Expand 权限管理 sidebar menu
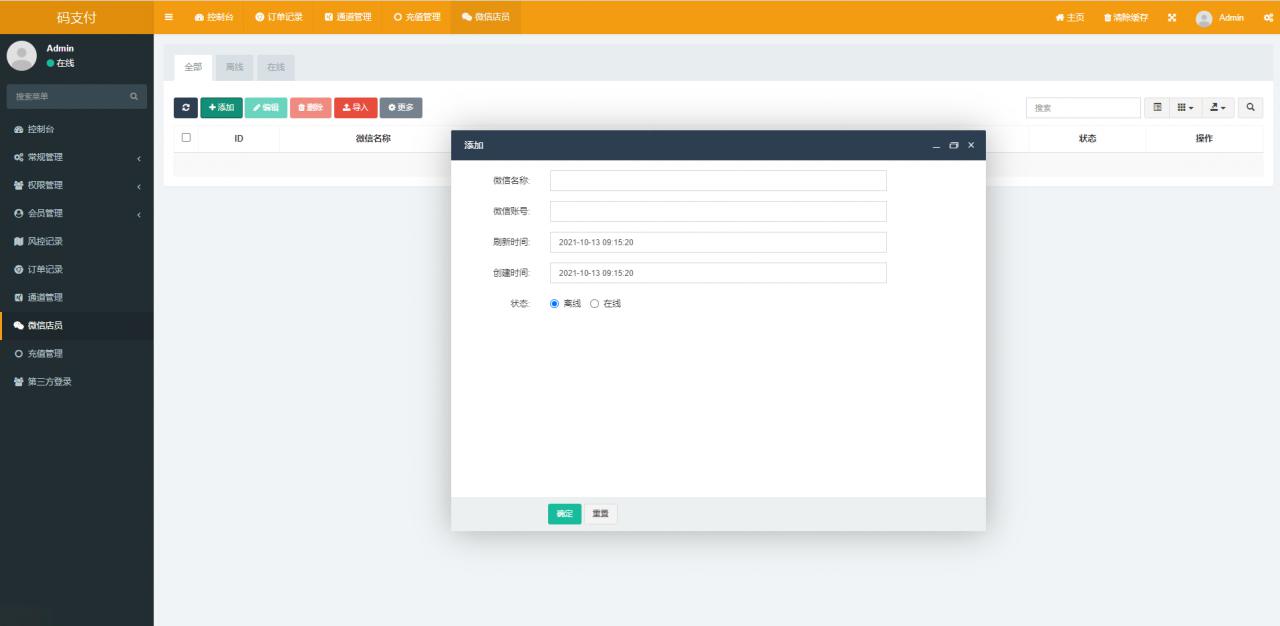 [x=77, y=185]
